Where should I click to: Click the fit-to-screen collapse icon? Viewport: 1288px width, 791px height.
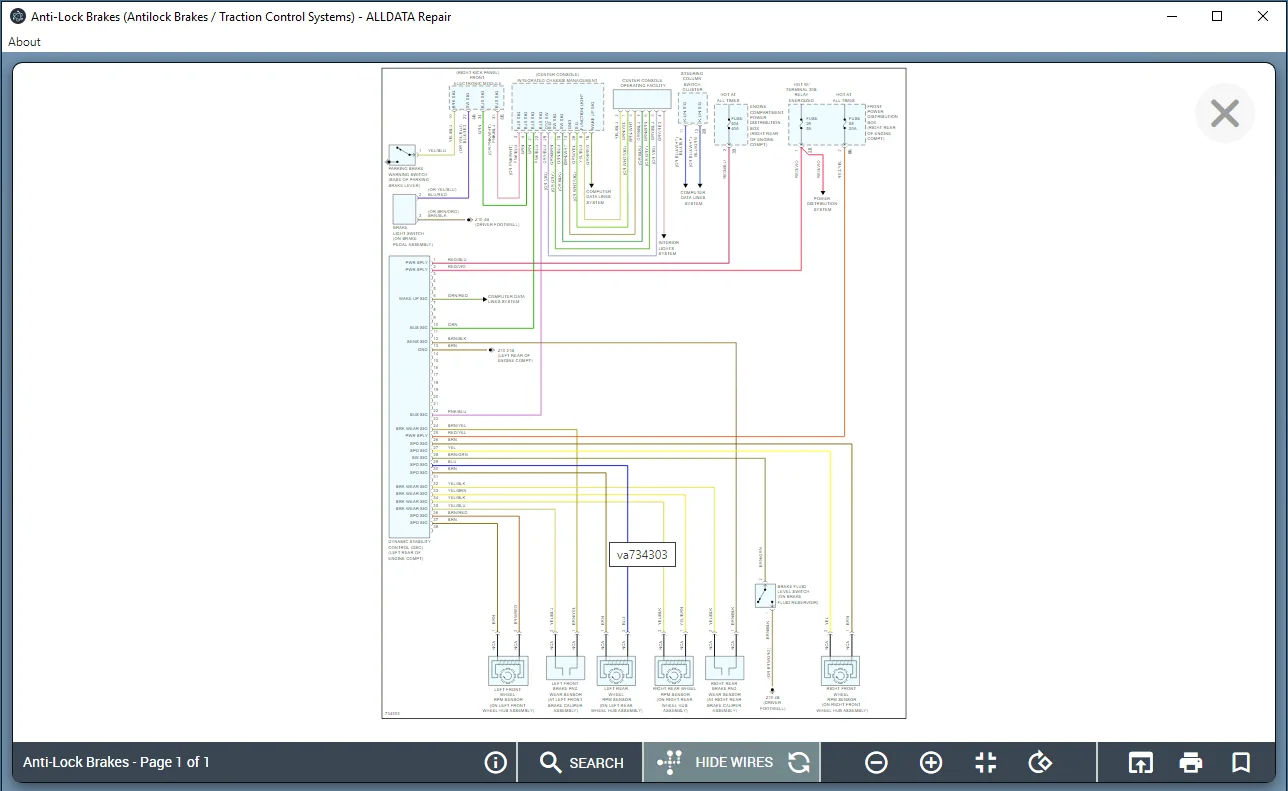(986, 763)
